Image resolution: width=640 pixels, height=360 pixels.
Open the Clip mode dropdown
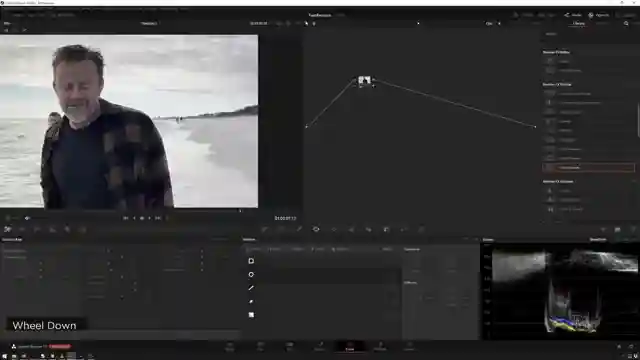point(493,24)
